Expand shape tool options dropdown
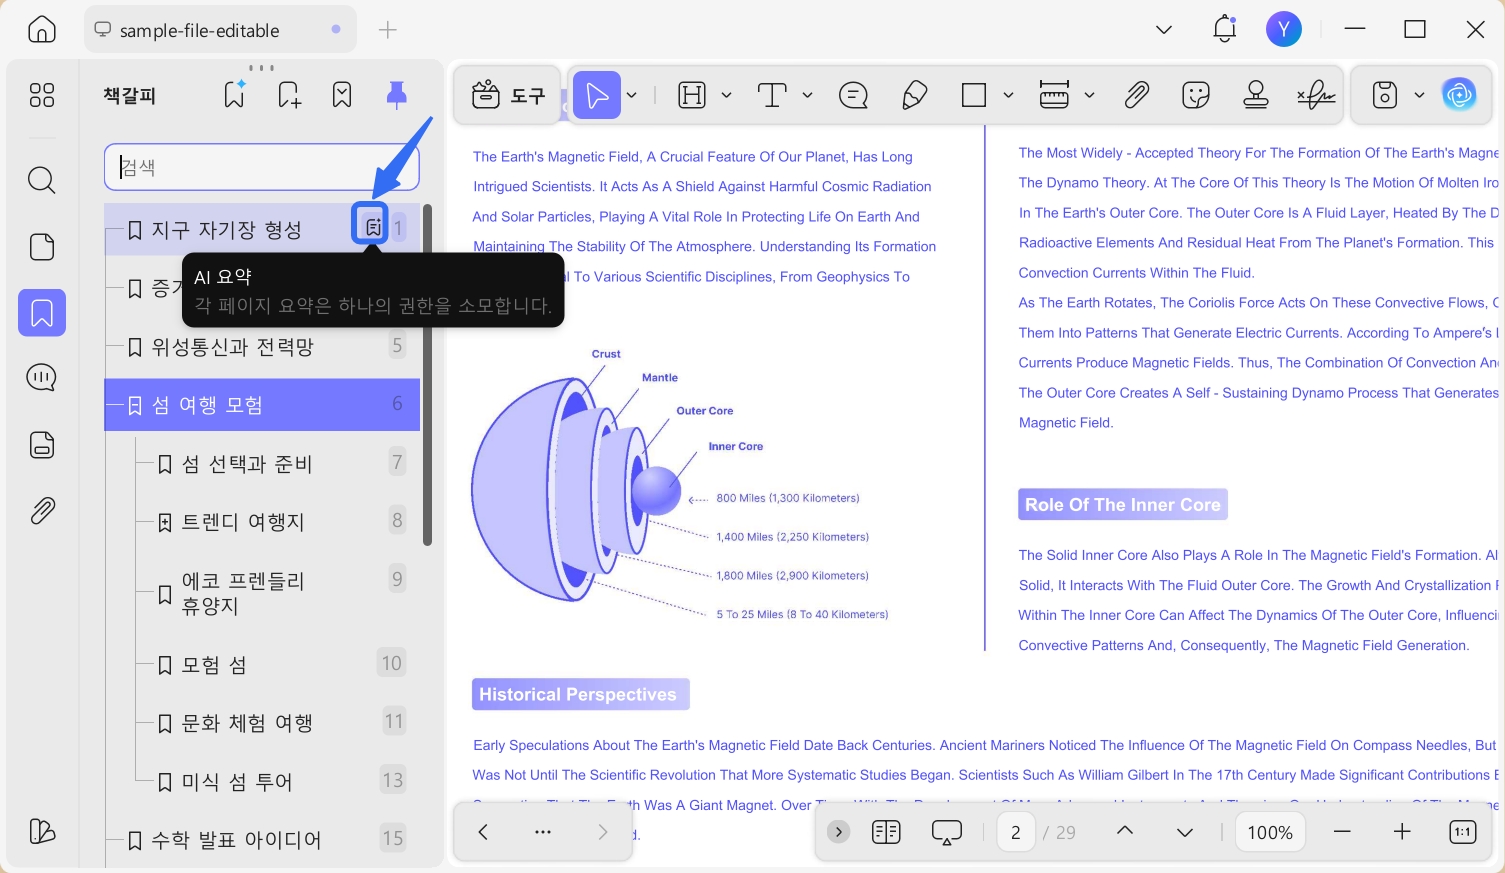The height and width of the screenshot is (873, 1505). click(x=1009, y=95)
